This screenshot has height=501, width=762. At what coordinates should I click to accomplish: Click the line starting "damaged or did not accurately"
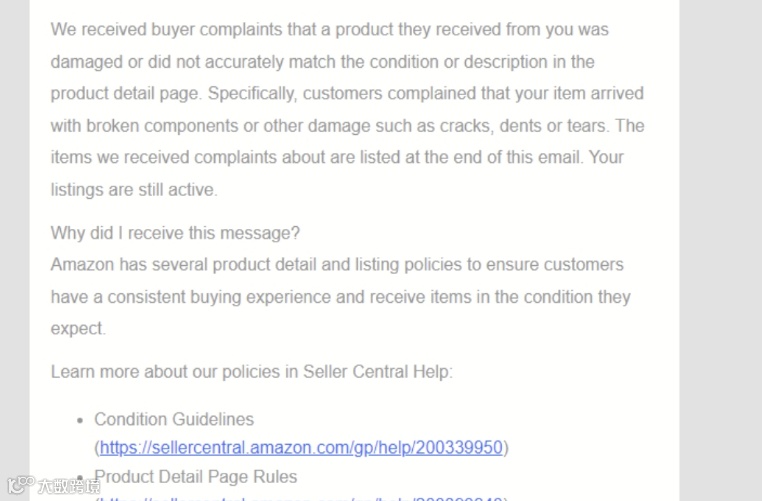point(322,62)
